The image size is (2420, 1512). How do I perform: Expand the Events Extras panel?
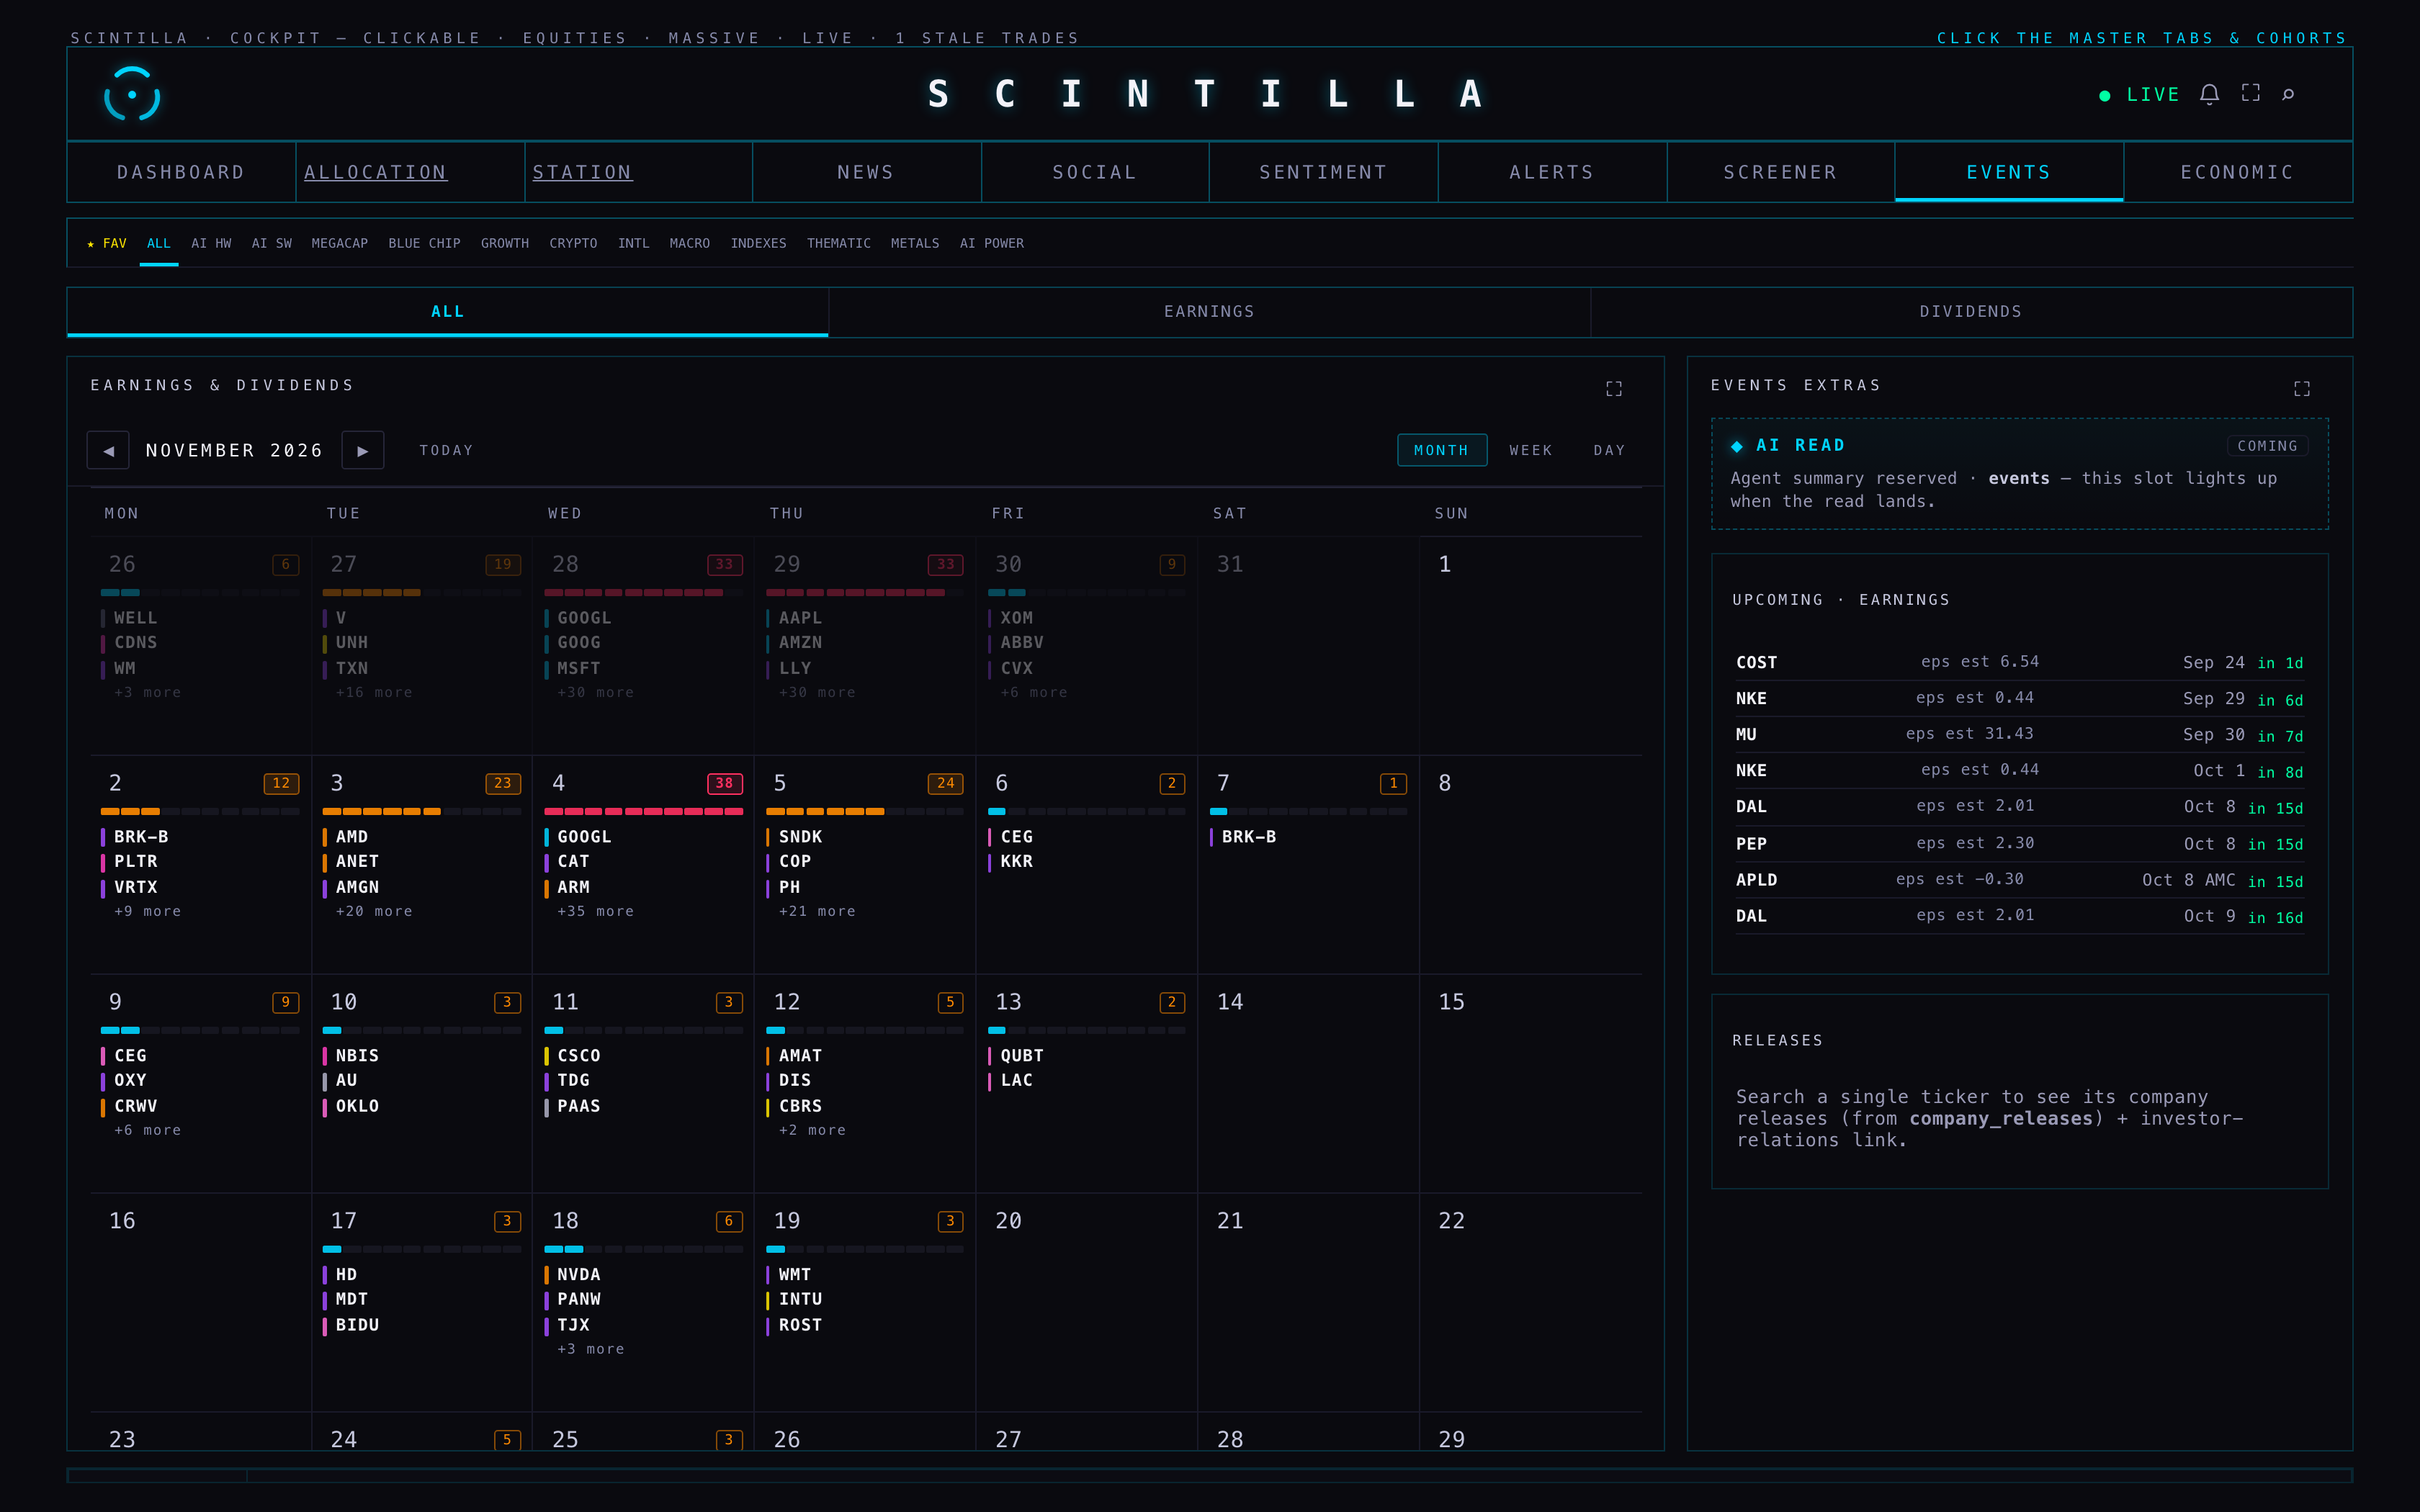click(2301, 388)
